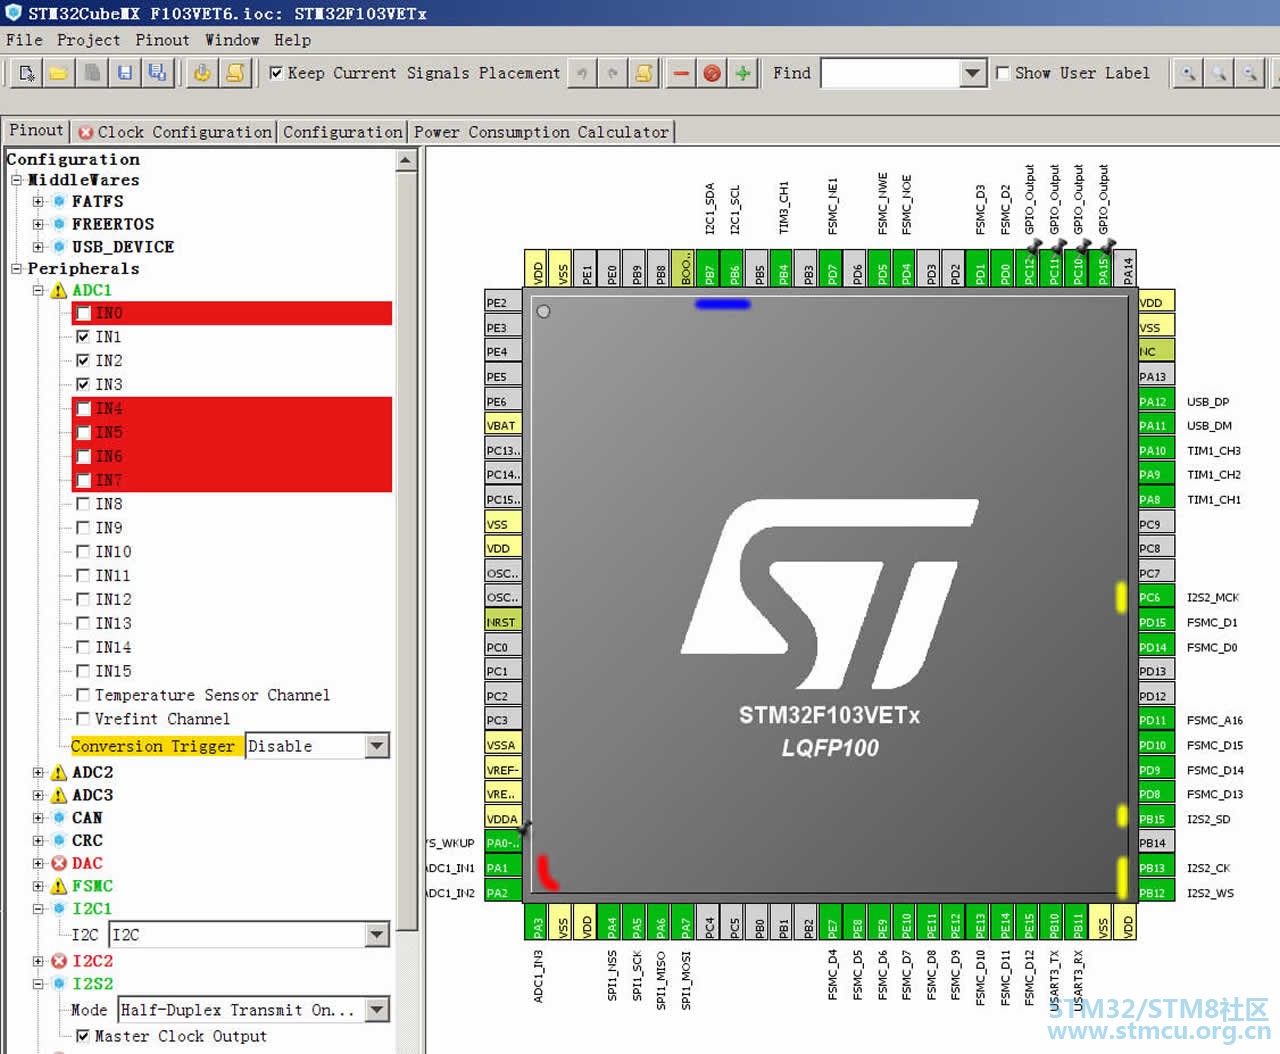
Task: Click the New Project toolbar icon
Action: 27,73
